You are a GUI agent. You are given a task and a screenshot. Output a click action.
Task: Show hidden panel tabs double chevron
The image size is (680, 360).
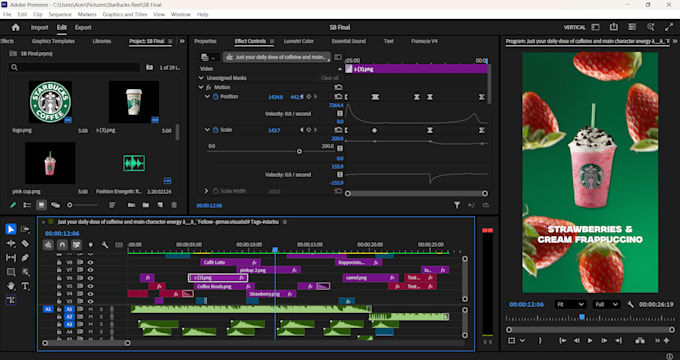pos(183,41)
